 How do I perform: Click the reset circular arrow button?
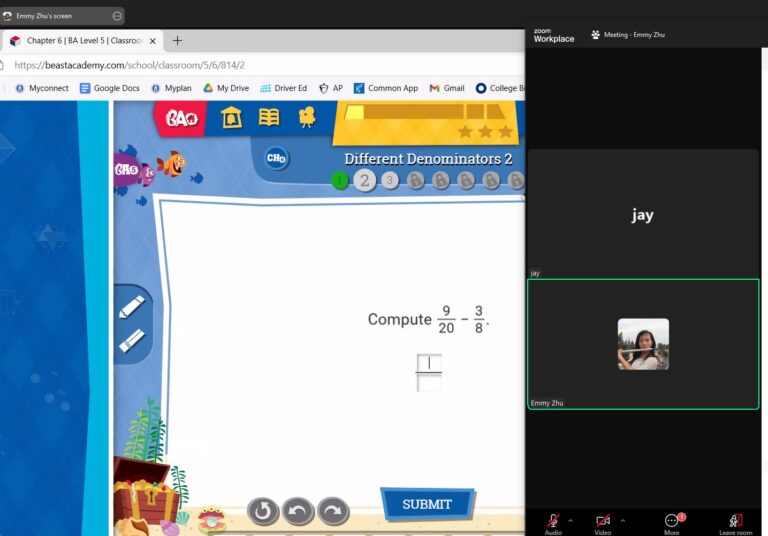(x=263, y=511)
